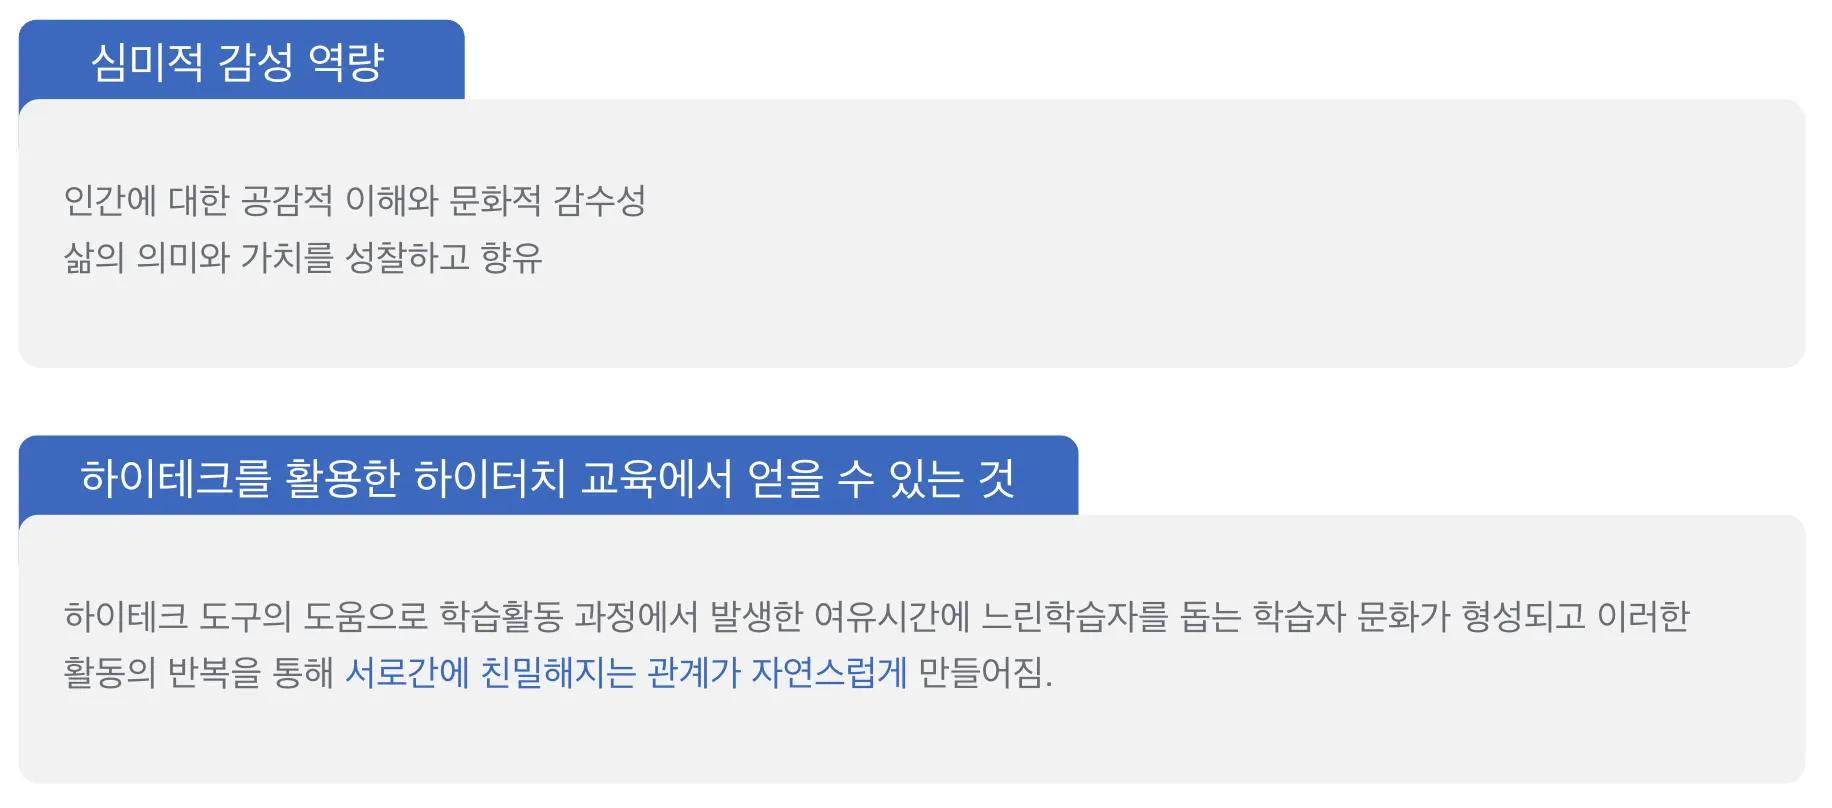Click the line 인간에 대한 공감적 이해와
This screenshot has width=1832, height=808.
[251, 201]
